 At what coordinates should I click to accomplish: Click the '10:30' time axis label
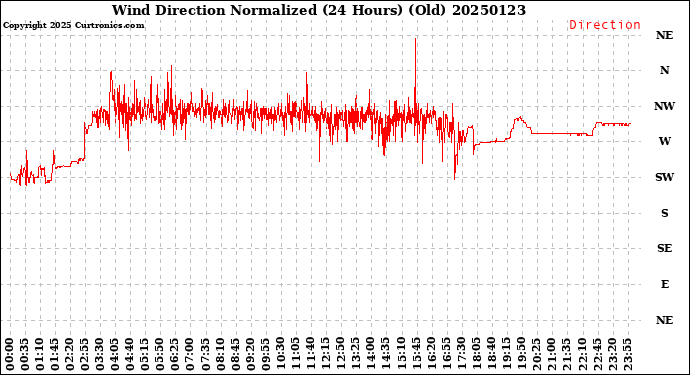tap(281, 354)
